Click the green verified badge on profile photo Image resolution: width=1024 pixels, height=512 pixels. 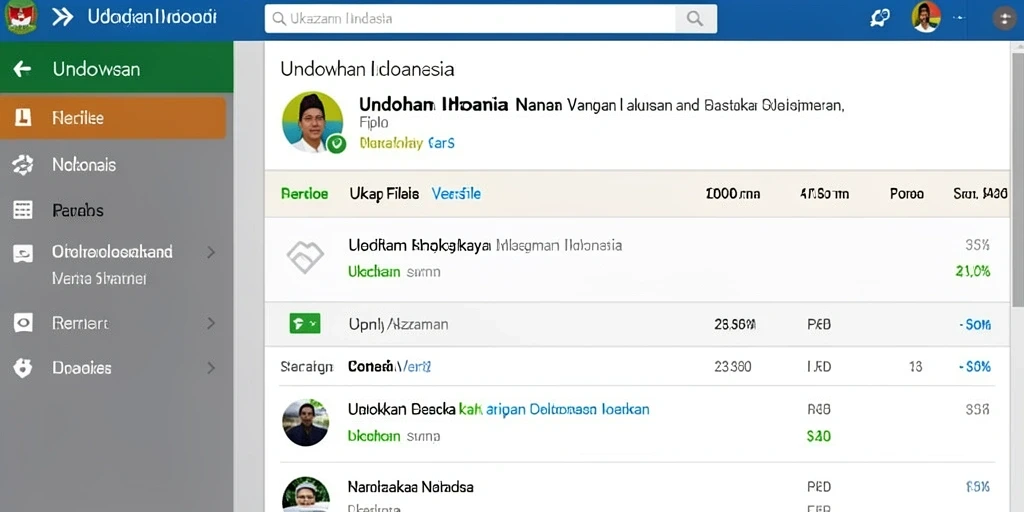[336, 143]
